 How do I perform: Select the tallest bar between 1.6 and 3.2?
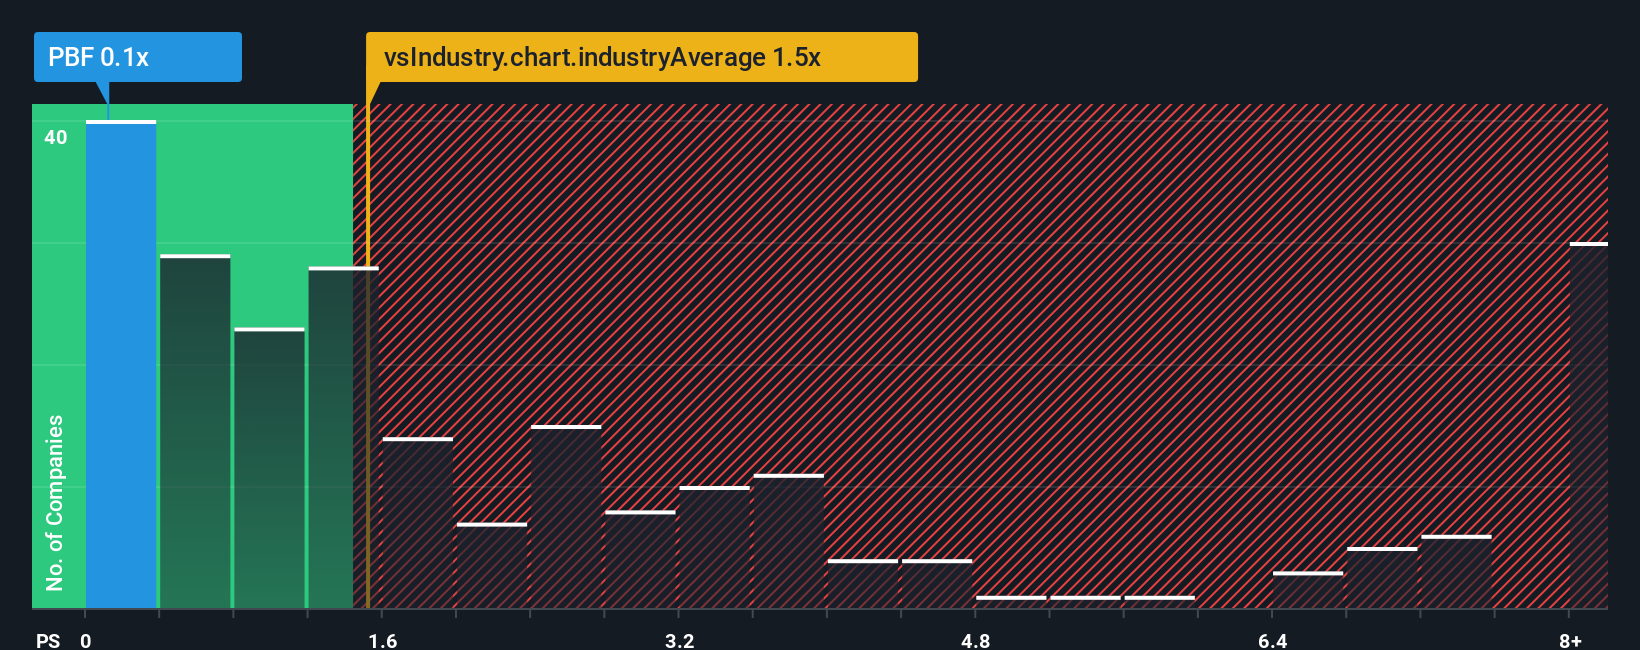pos(566,517)
